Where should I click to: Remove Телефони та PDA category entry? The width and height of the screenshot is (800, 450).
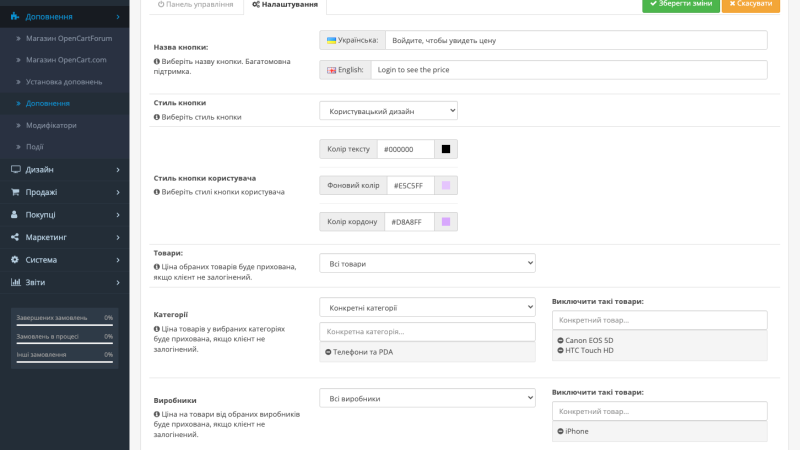pos(328,352)
